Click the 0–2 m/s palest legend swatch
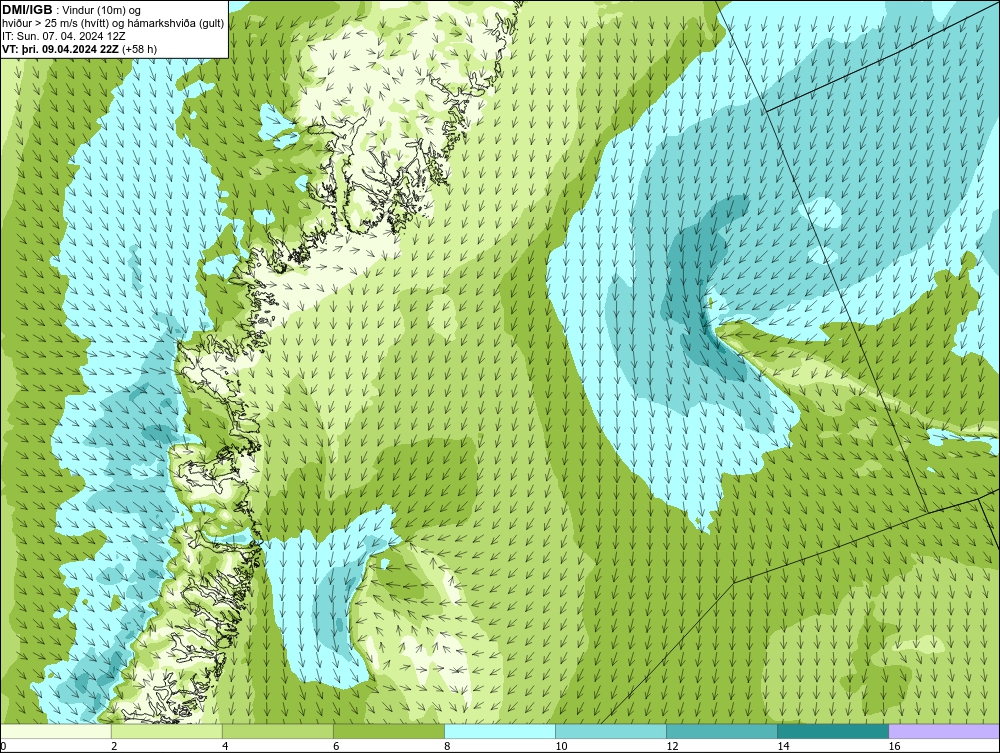This screenshot has width=1000, height=753. point(56,731)
